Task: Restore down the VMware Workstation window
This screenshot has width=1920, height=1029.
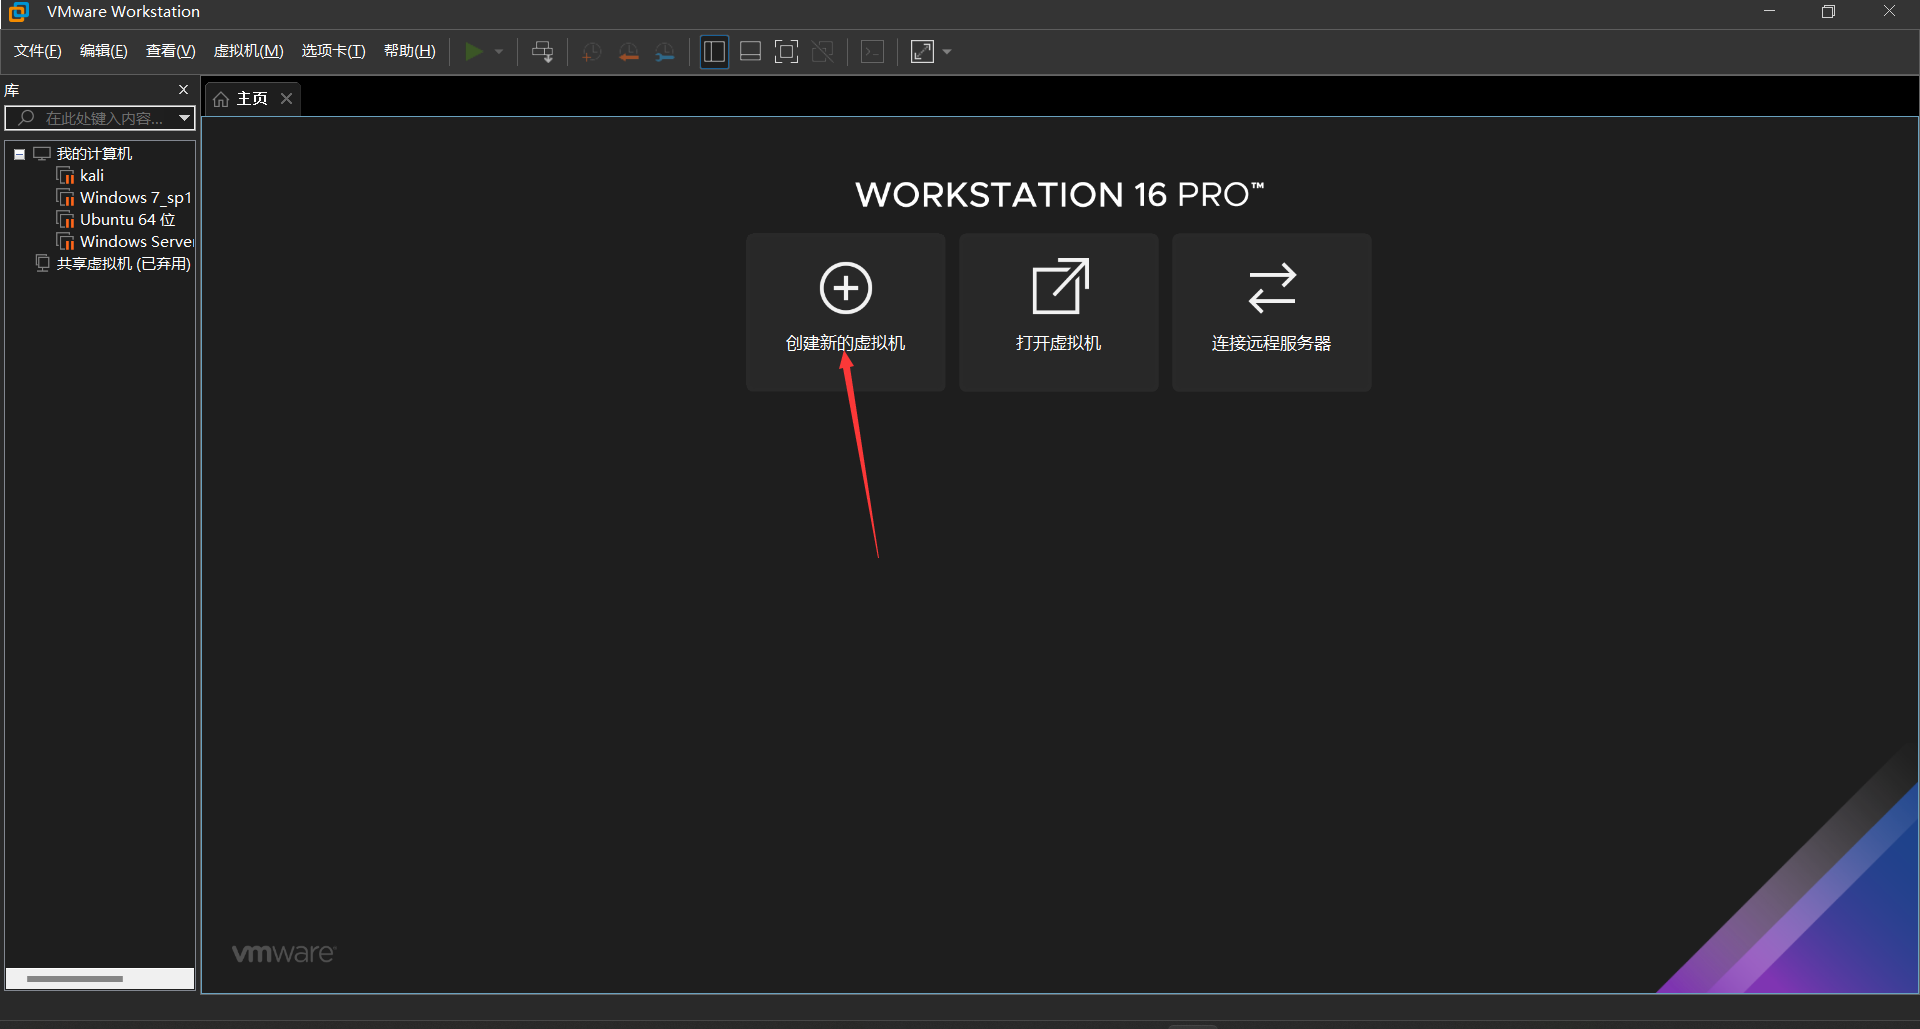Action: pyautogui.click(x=1828, y=12)
